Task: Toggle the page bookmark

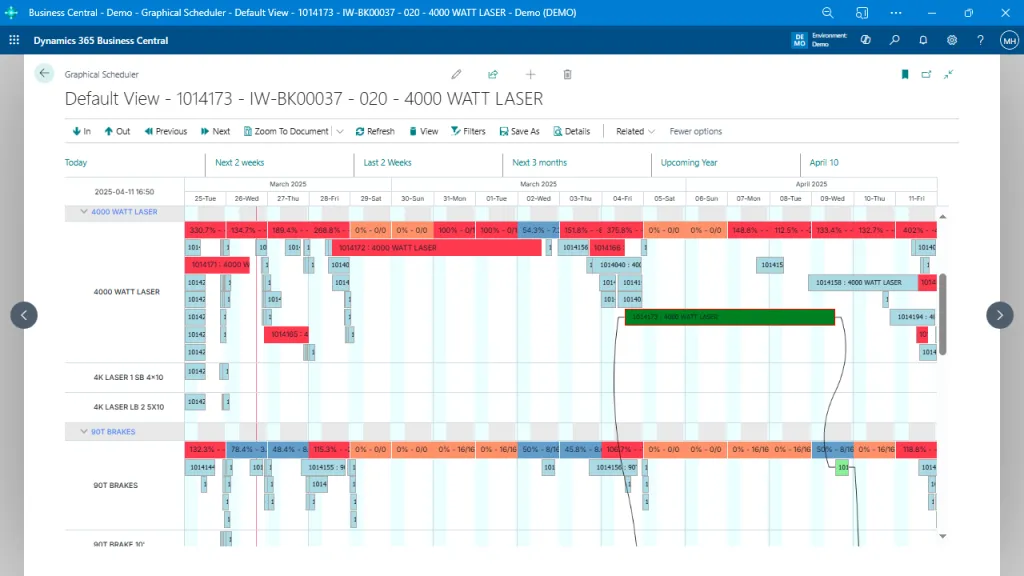Action: click(x=905, y=74)
